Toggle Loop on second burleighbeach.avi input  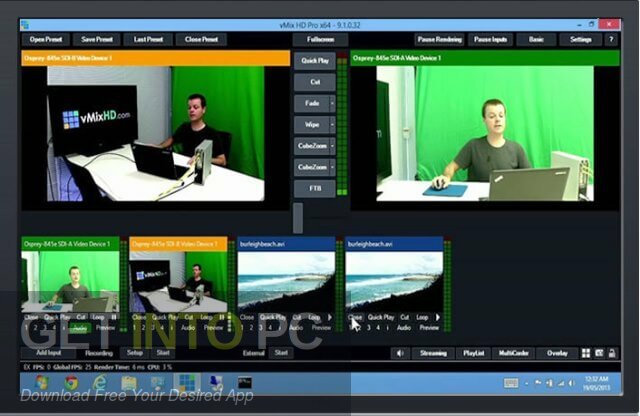[422, 317]
